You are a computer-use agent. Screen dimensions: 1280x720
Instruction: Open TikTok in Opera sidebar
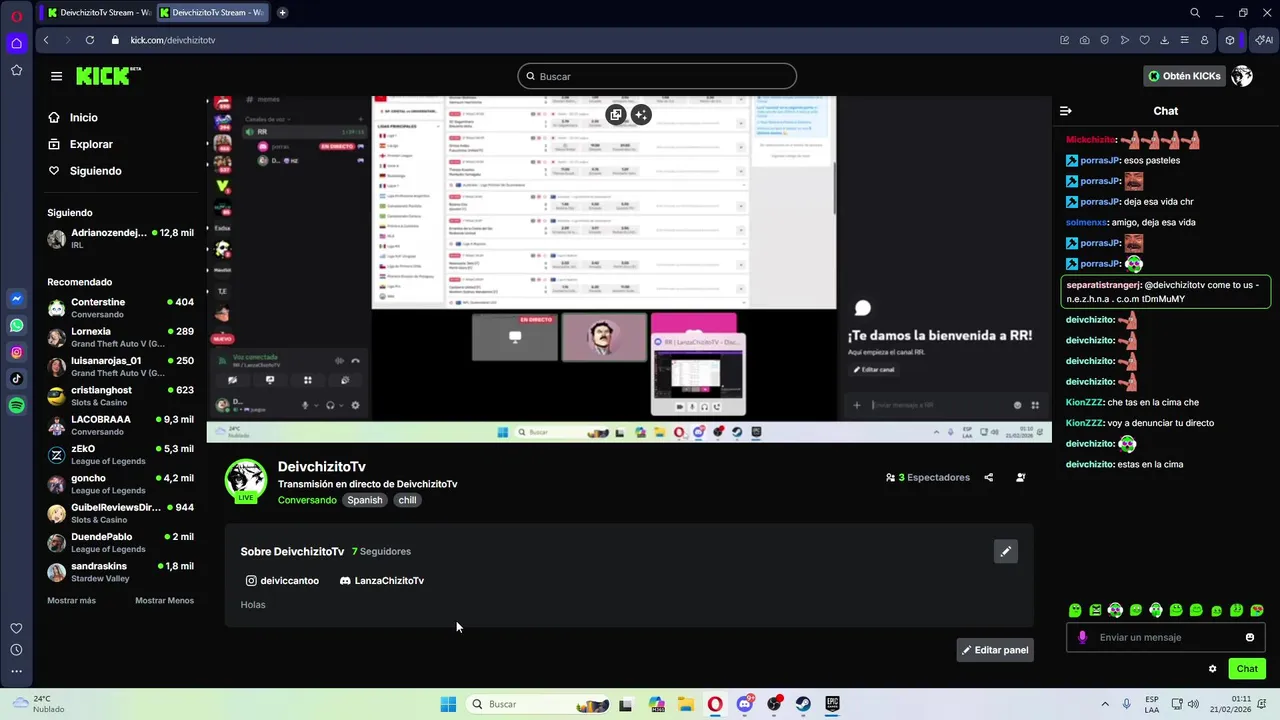(x=16, y=378)
